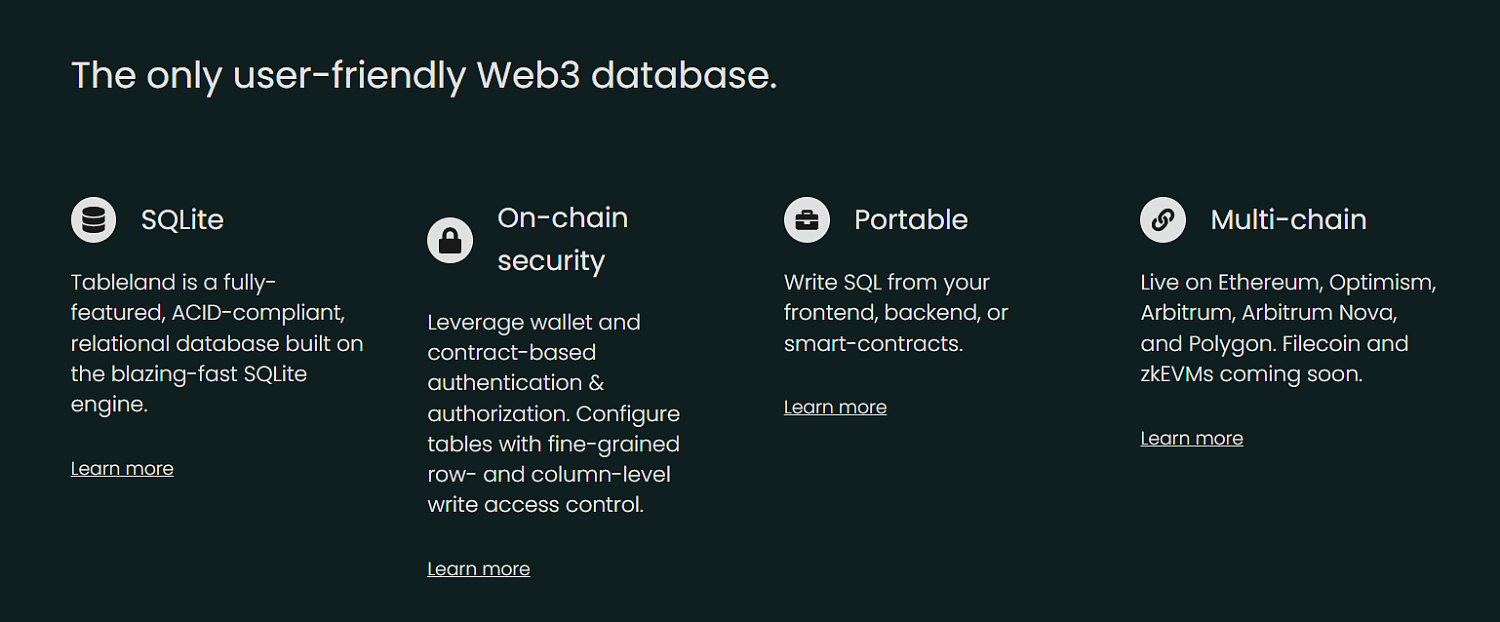Click the phrase smart-contracts in Portable description
The image size is (1500, 622).
pos(873,344)
